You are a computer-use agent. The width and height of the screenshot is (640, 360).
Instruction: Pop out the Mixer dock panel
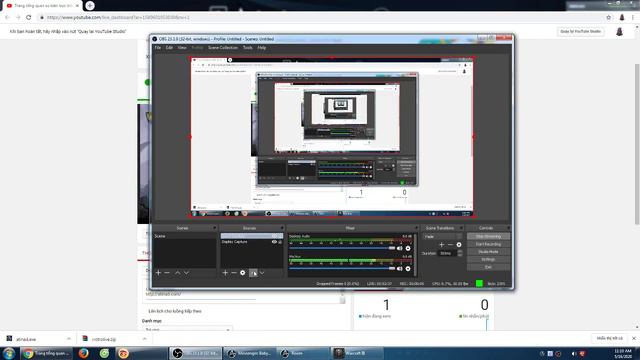click(x=416, y=228)
